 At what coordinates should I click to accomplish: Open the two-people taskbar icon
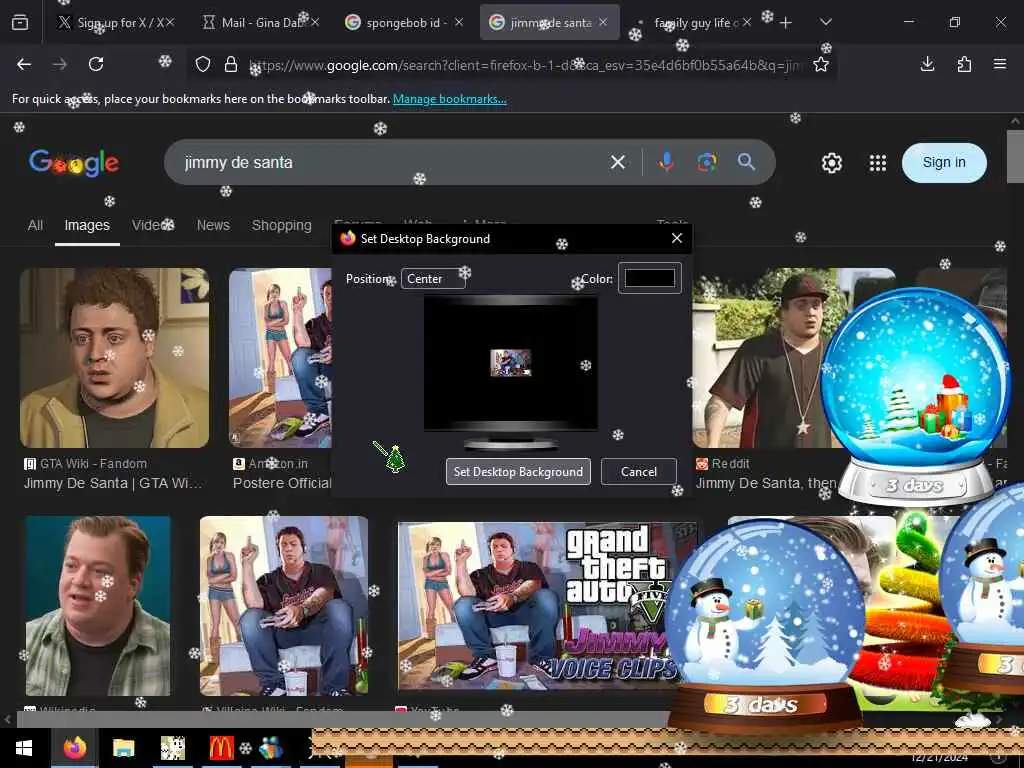pyautogui.click(x=270, y=748)
